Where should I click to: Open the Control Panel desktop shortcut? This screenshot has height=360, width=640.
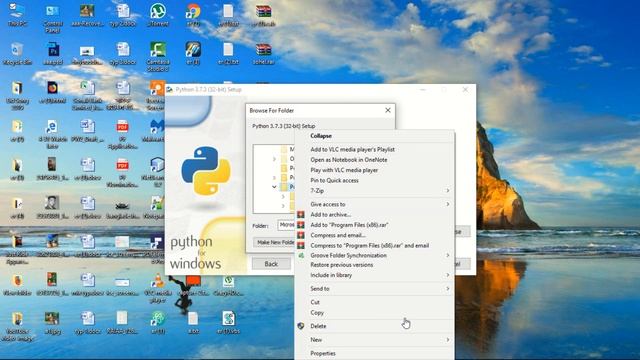pyautogui.click(x=52, y=18)
